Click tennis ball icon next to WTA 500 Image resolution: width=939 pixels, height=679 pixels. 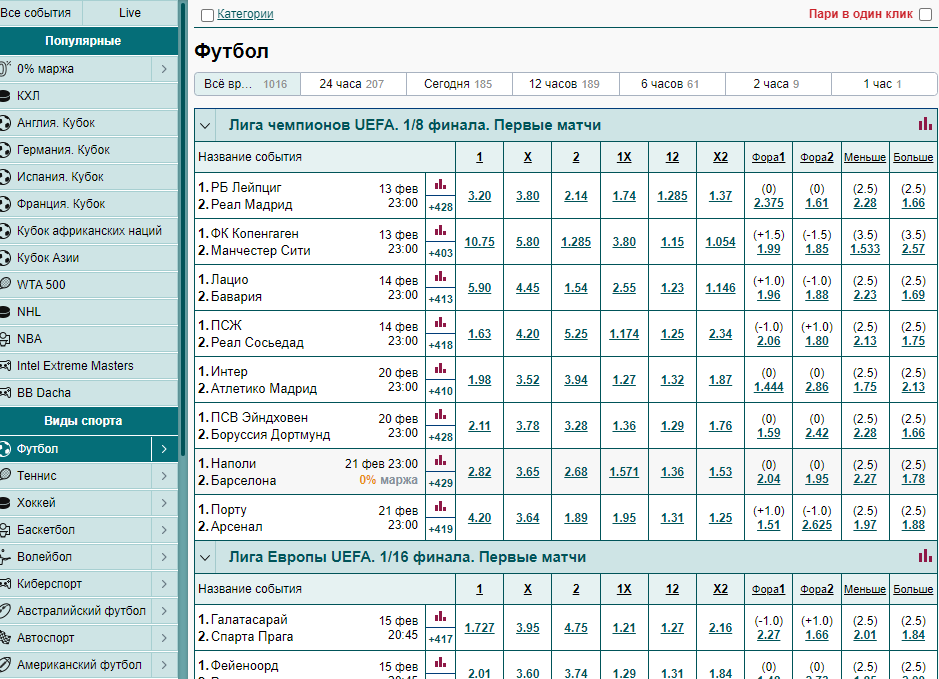[x=5, y=284]
